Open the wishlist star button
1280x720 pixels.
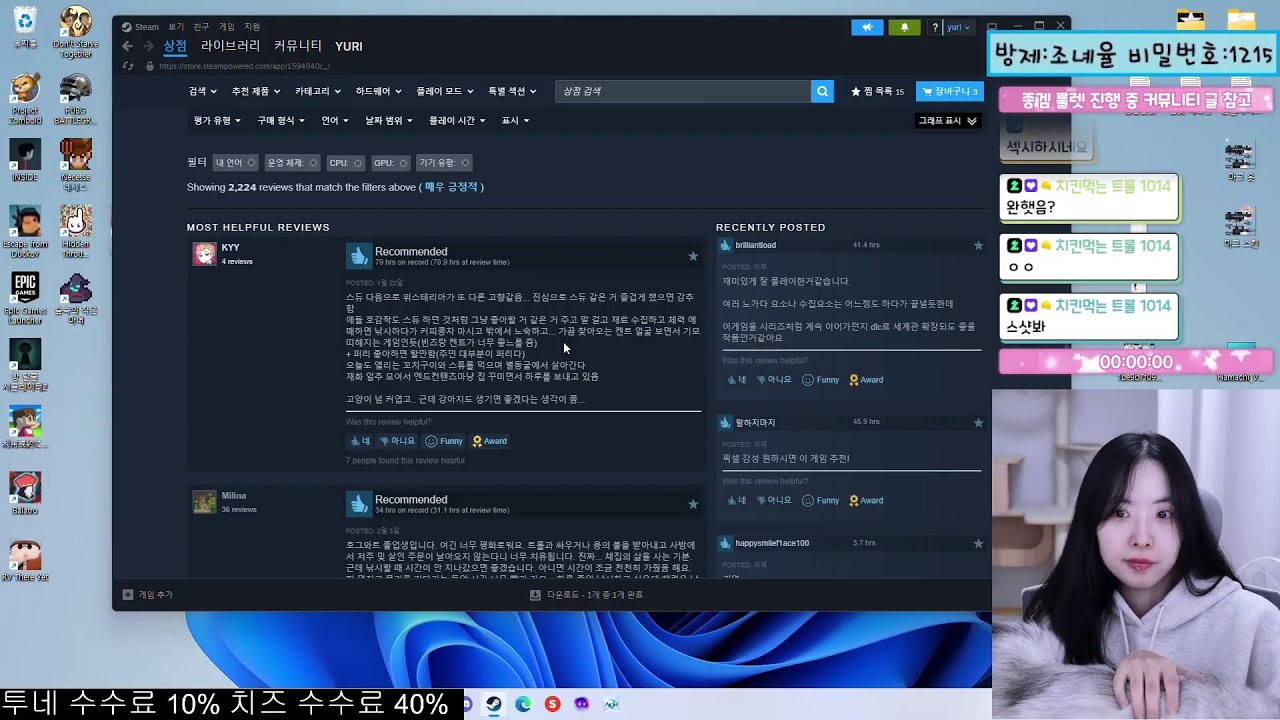877,91
